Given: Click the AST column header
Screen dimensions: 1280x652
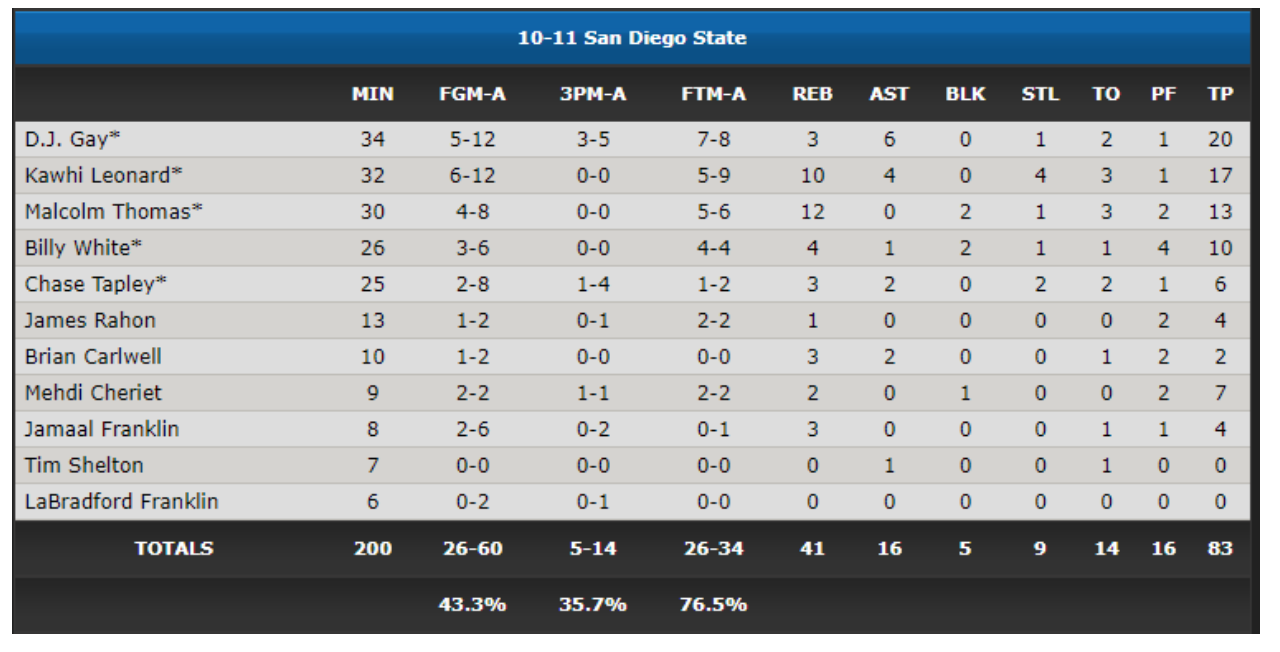Looking at the screenshot, I should pyautogui.click(x=889, y=94).
